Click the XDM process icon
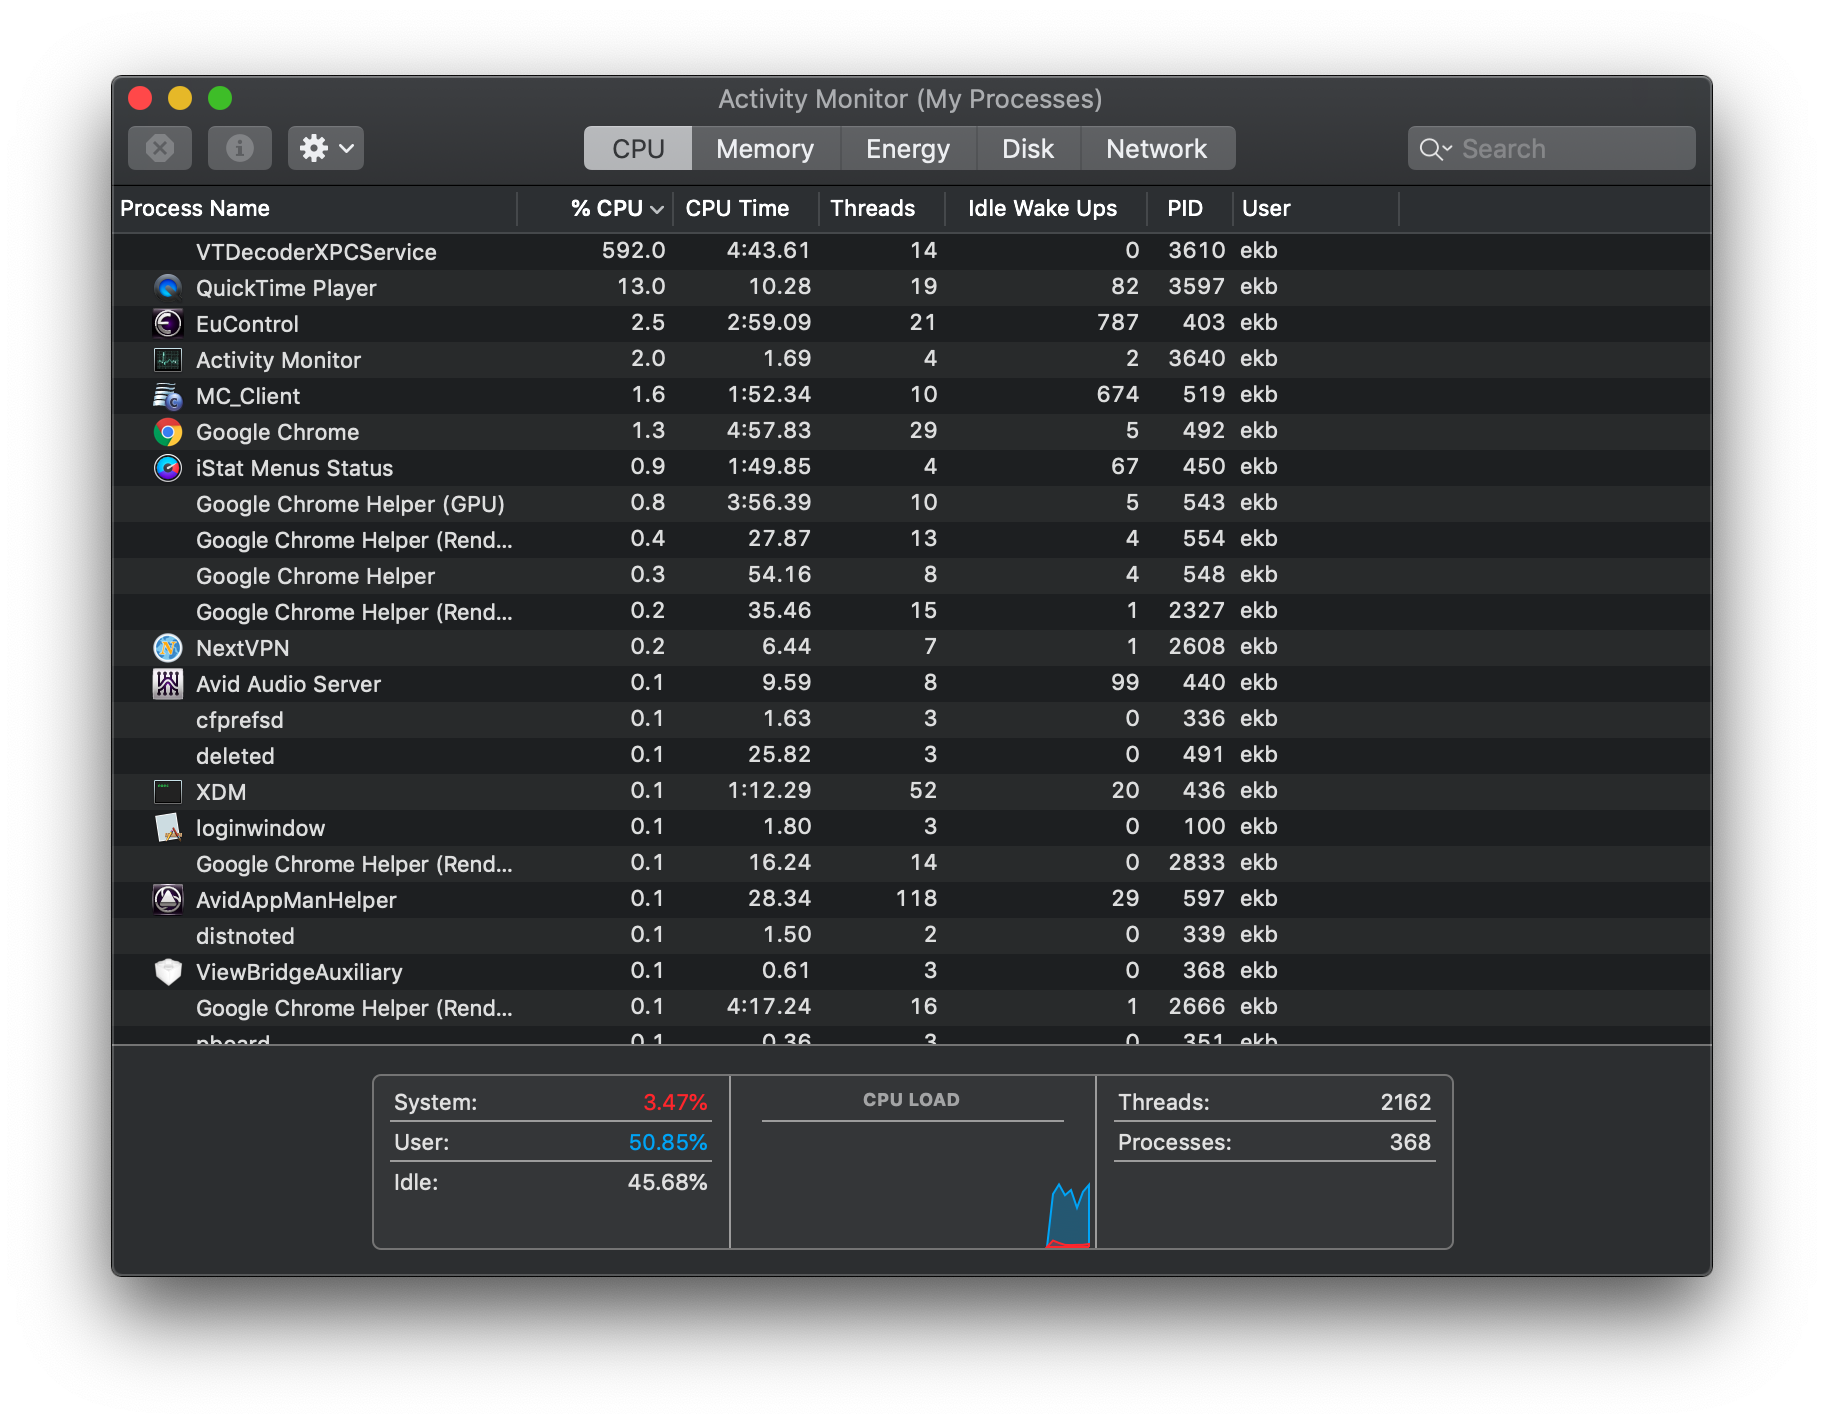The image size is (1824, 1424). pyautogui.click(x=168, y=792)
